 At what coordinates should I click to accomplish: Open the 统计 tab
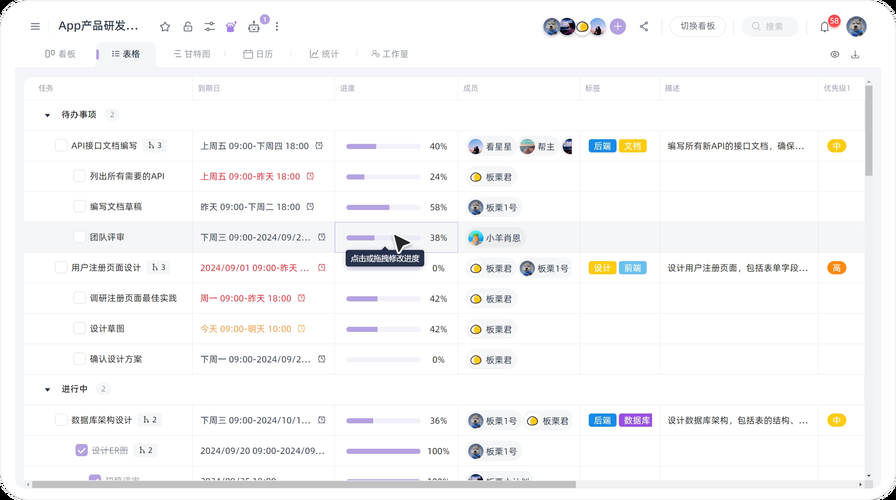coord(324,54)
